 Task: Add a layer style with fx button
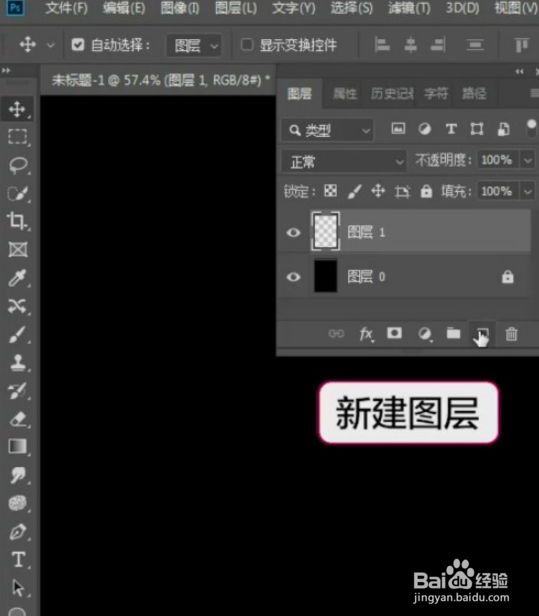pos(366,334)
